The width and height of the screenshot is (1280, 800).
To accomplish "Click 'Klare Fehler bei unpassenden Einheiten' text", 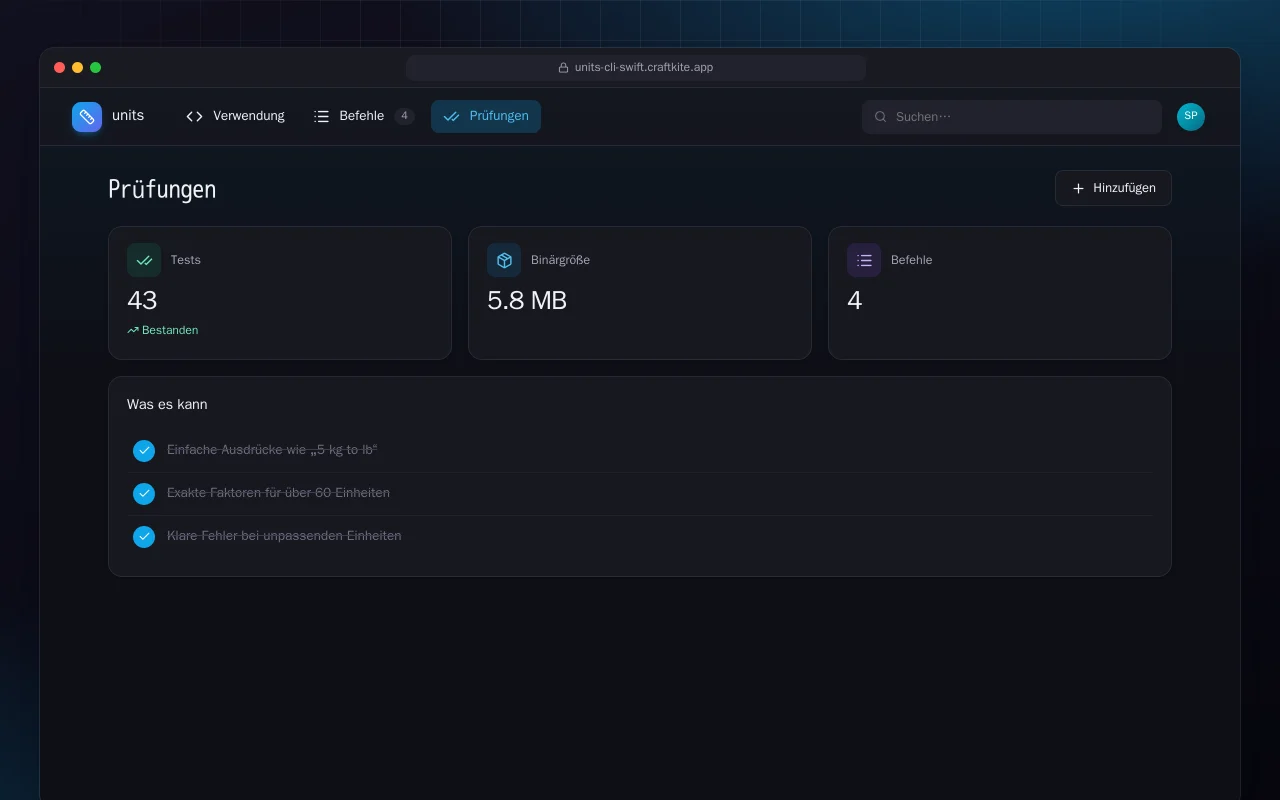I will click(x=284, y=536).
